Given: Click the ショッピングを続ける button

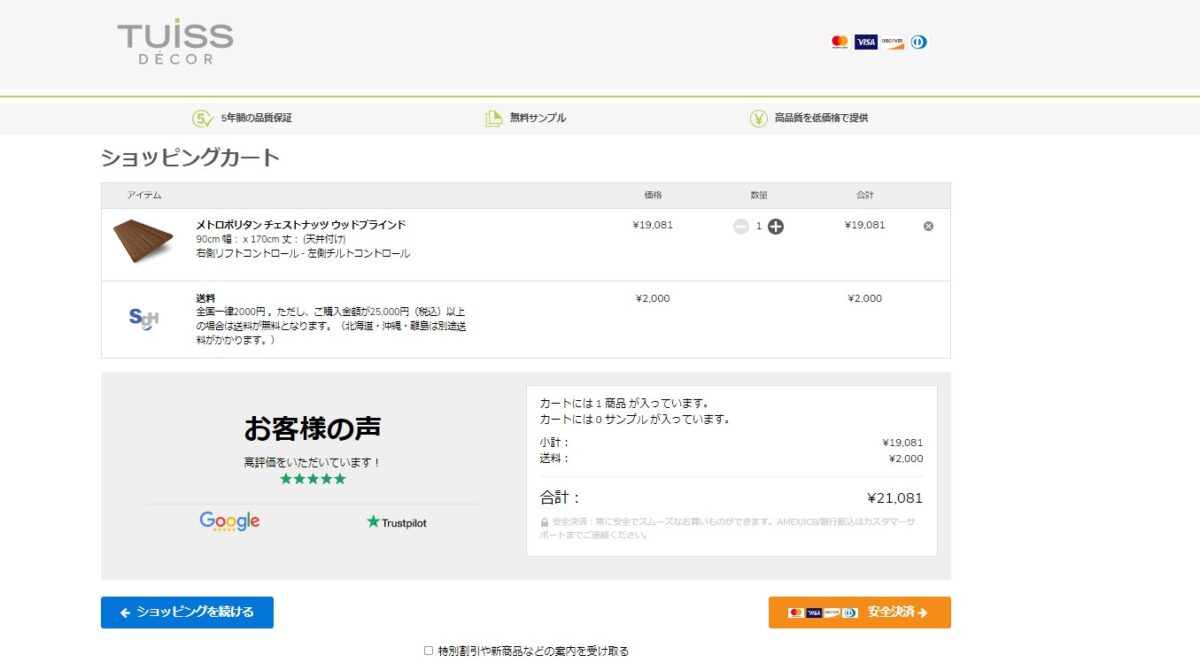Looking at the screenshot, I should [x=186, y=611].
